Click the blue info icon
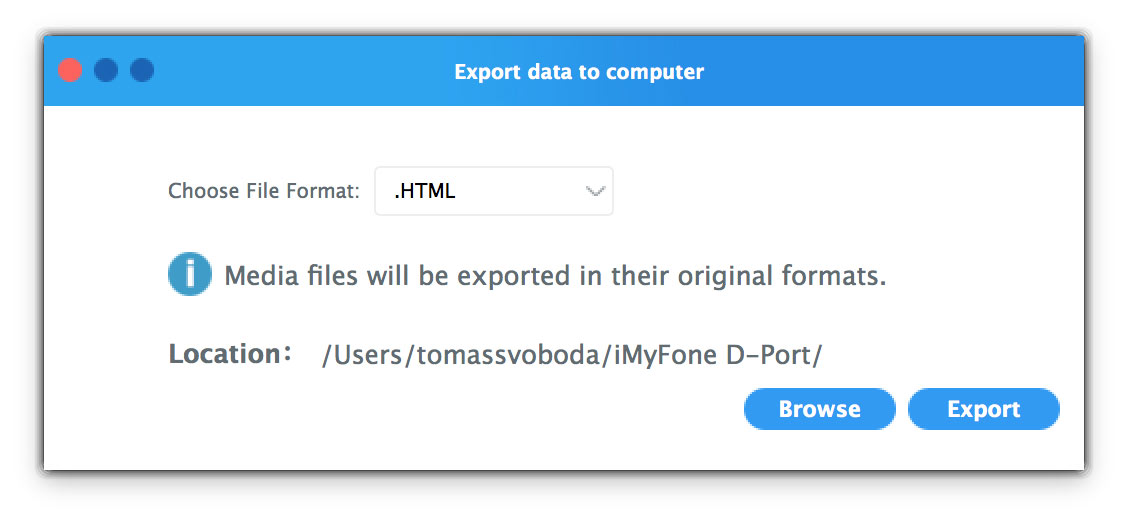 (189, 274)
